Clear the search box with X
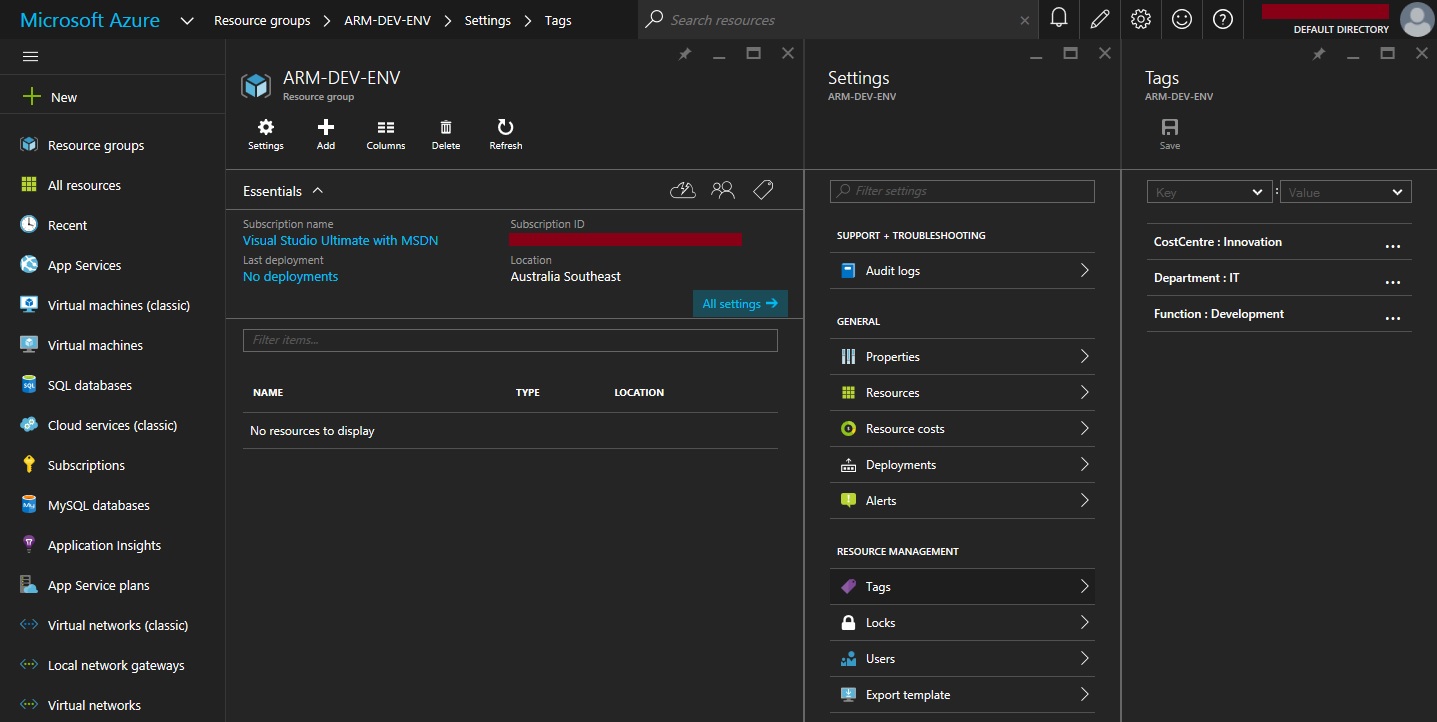The height and width of the screenshot is (722, 1437). pos(1025,20)
